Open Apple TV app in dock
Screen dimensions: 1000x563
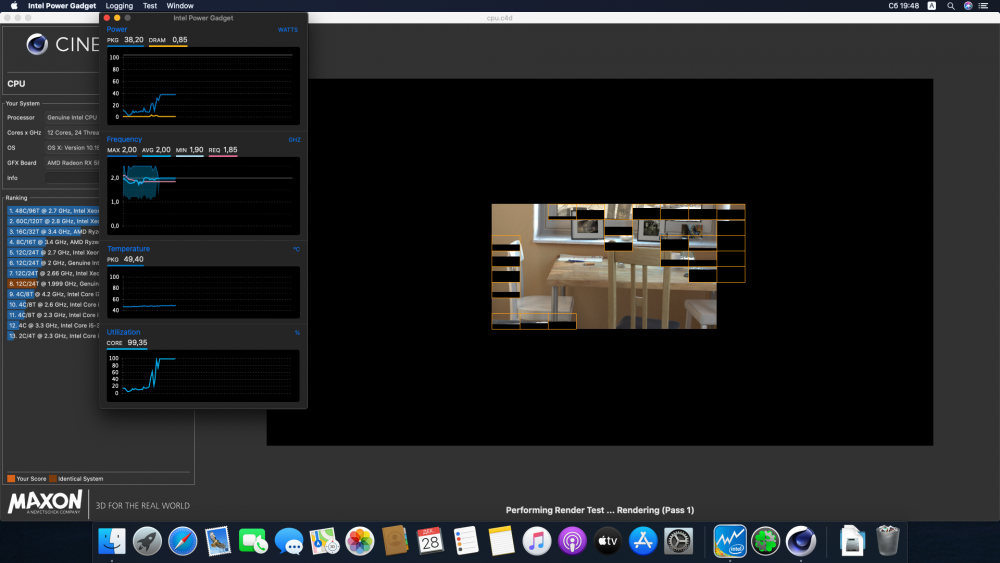coord(607,541)
